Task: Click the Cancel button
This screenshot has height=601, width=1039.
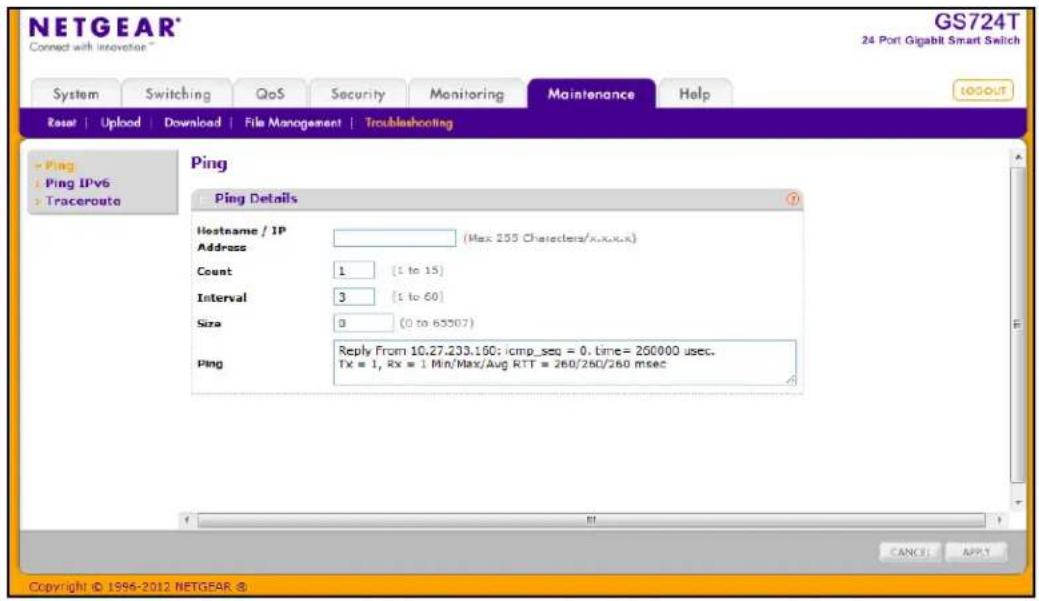Action: tap(909, 552)
